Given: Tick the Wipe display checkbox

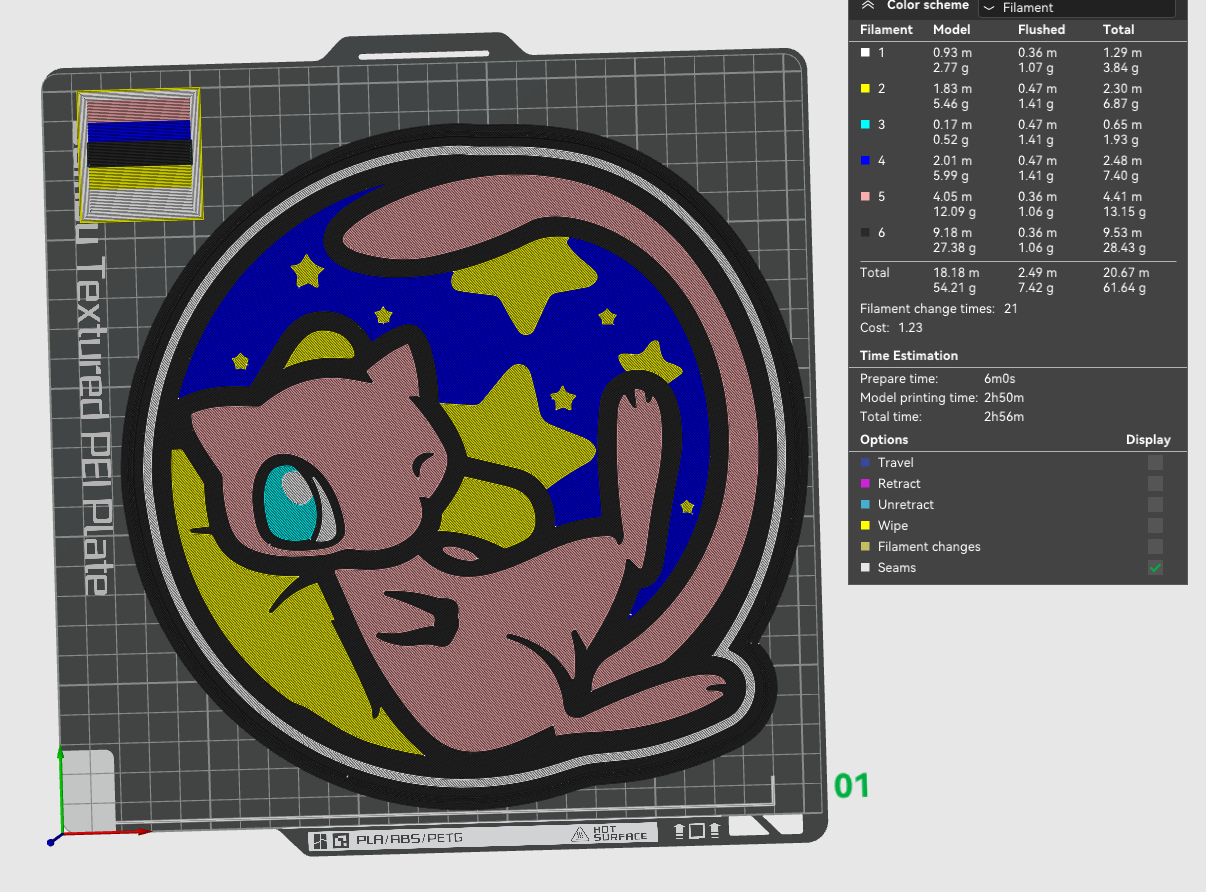Looking at the screenshot, I should click(x=1155, y=526).
